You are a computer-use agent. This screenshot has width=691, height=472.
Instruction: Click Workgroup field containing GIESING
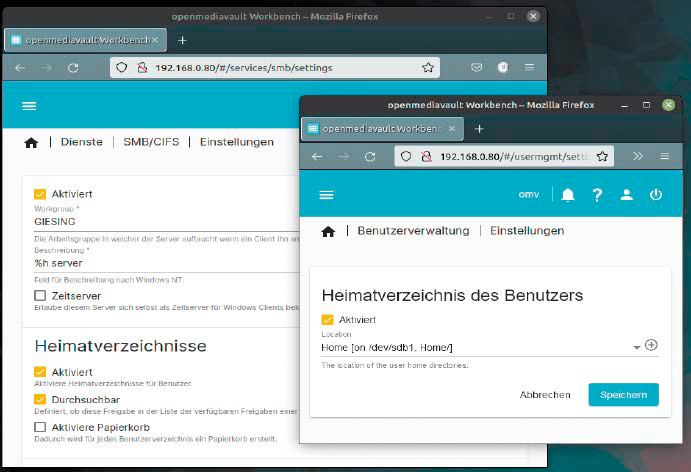click(167, 222)
